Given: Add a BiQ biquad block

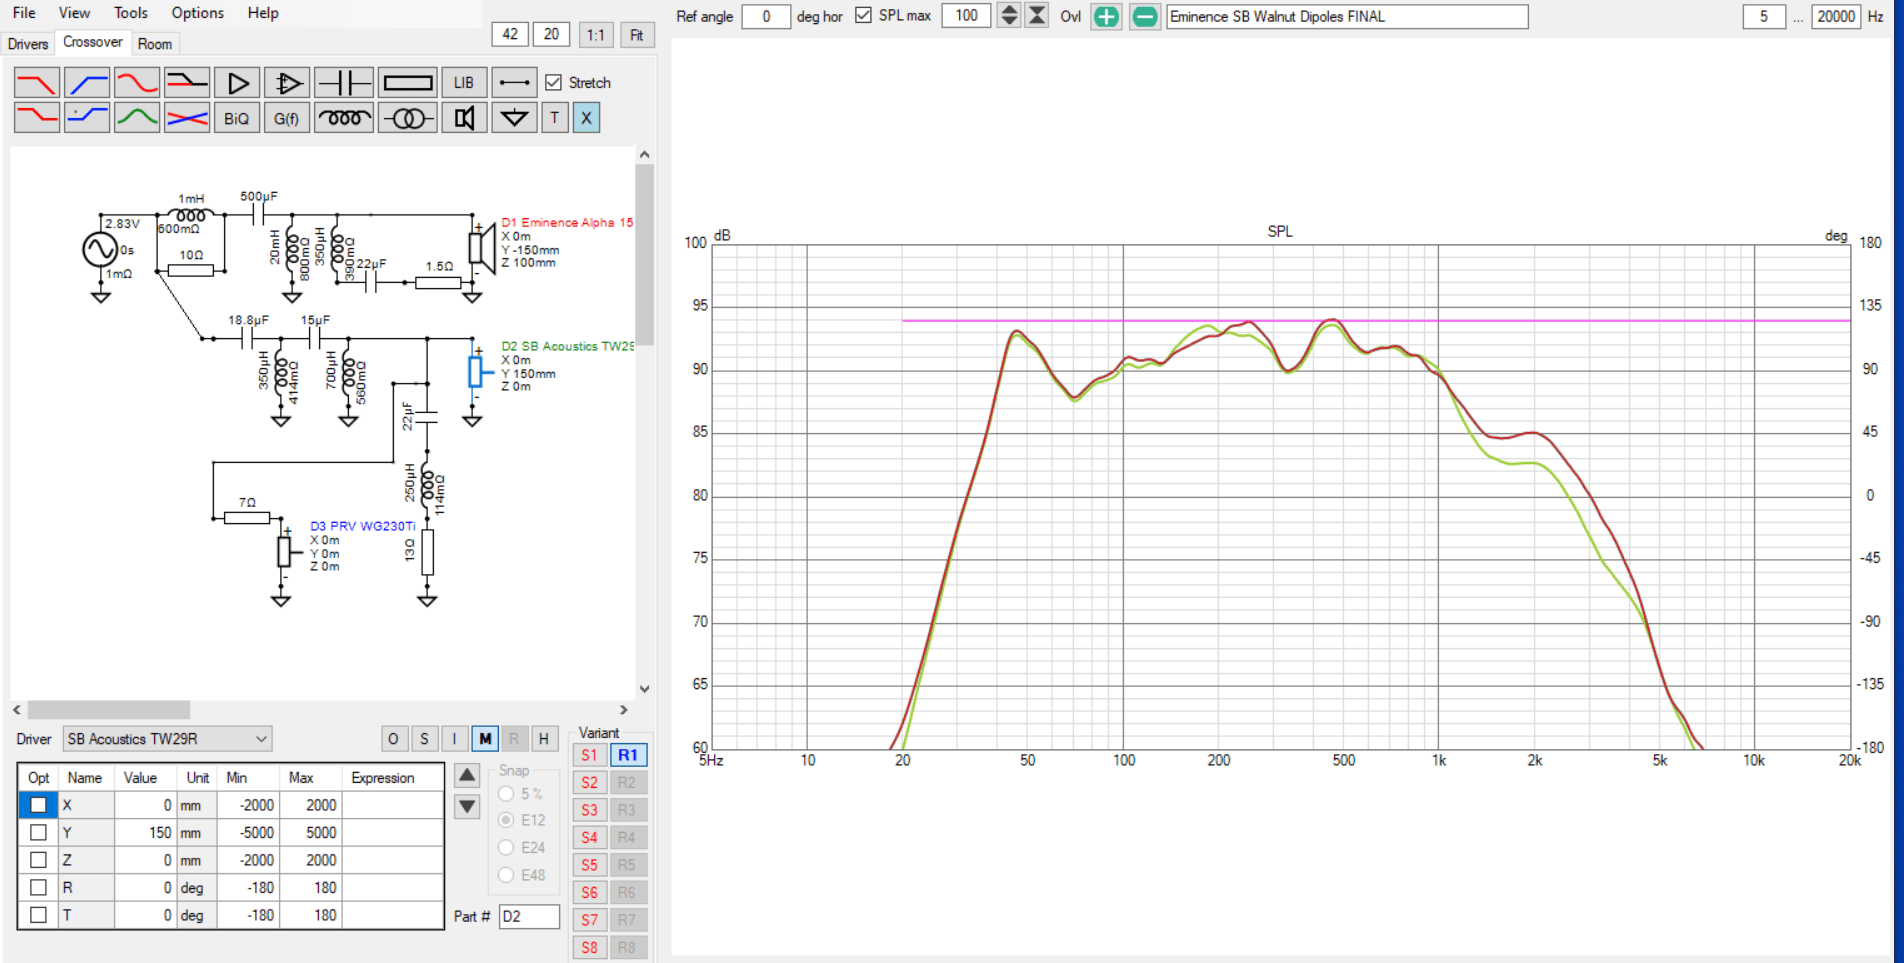Looking at the screenshot, I should (x=237, y=118).
